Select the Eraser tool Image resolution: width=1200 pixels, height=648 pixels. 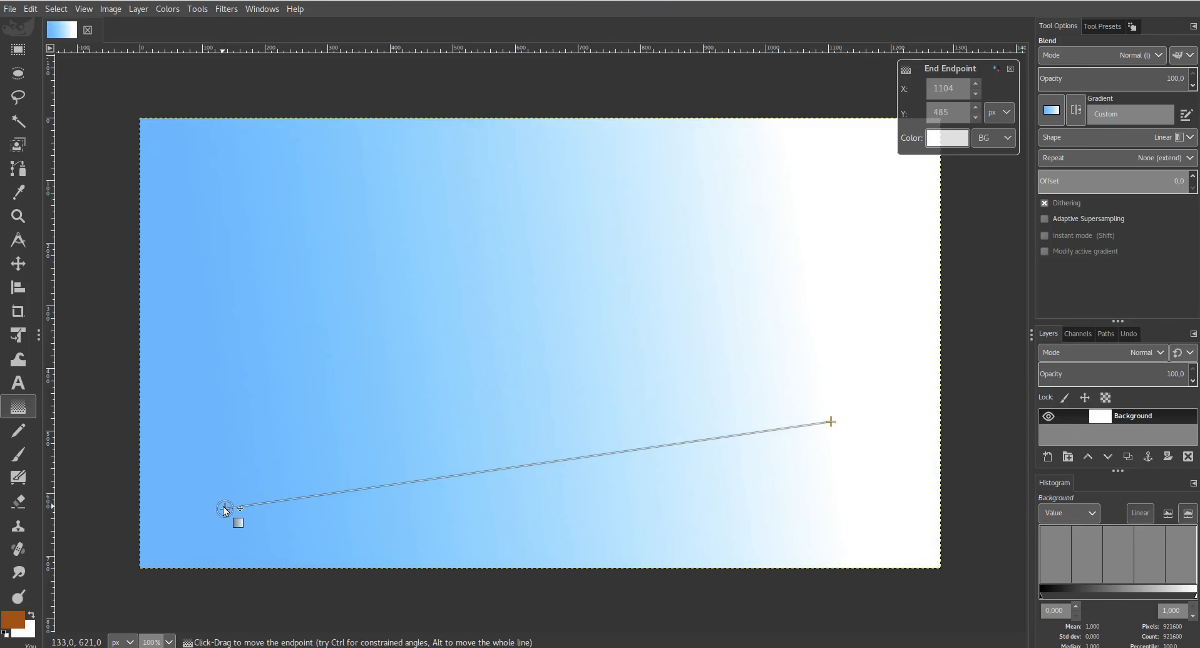tap(18, 501)
